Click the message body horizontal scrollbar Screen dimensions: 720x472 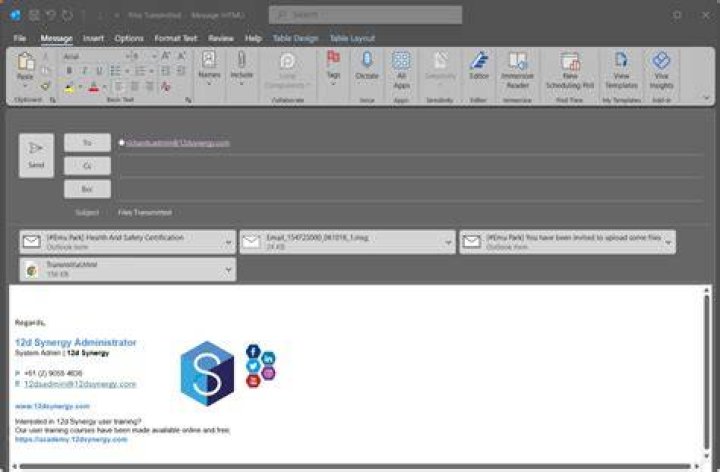[355, 466]
